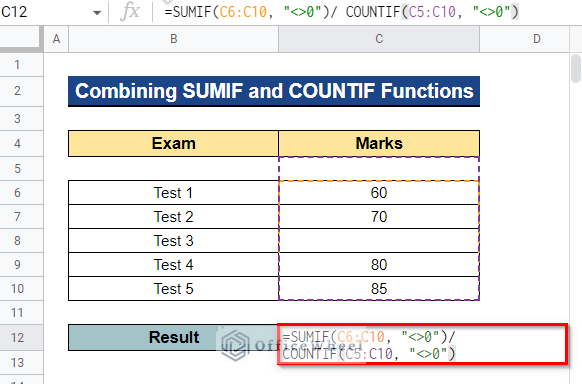Select the cell with marks 60

[x=379, y=193]
